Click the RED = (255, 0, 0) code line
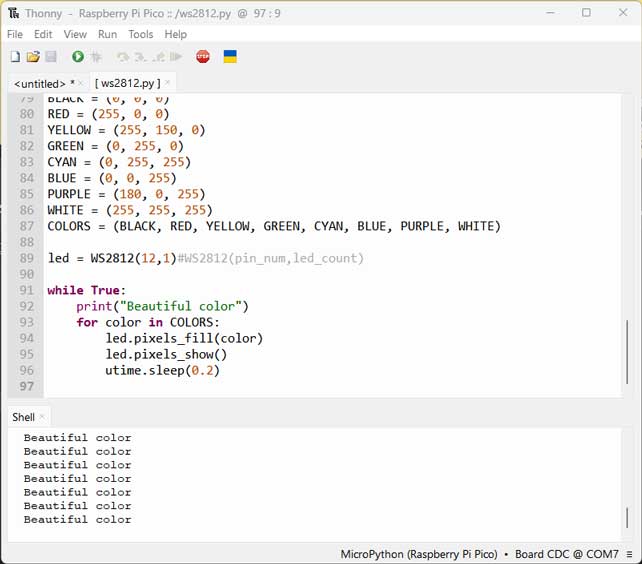 click(x=108, y=114)
